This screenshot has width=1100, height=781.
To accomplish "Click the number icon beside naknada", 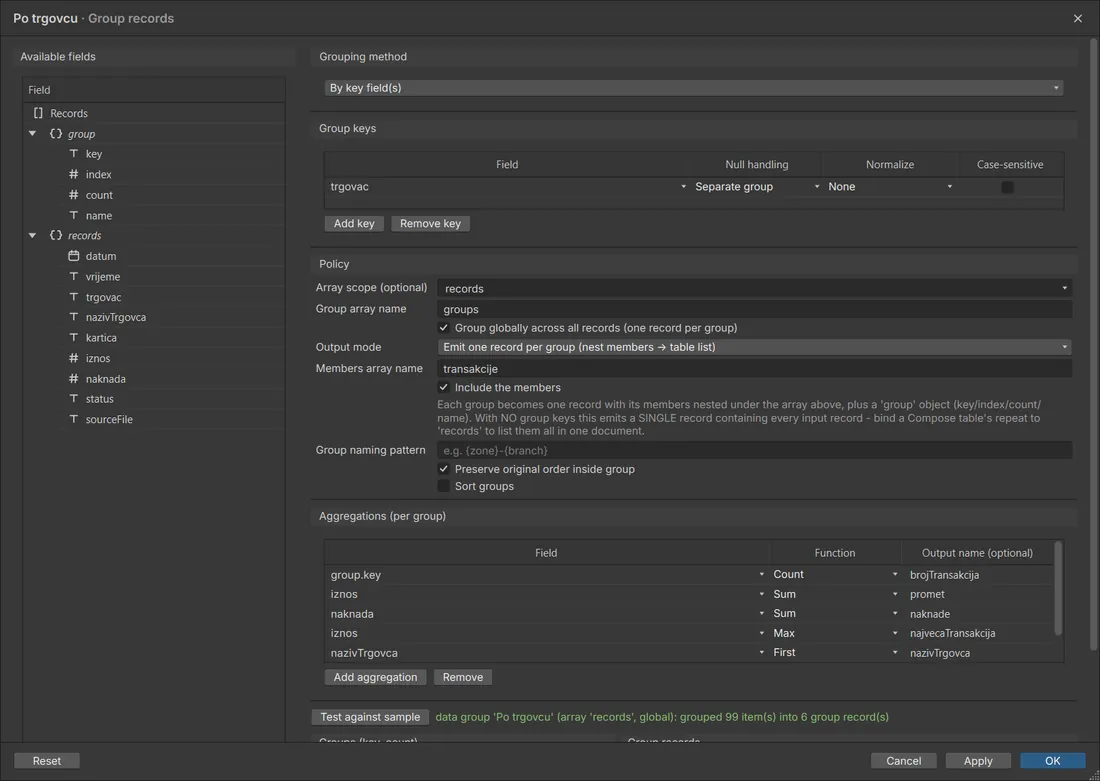I will 74,378.
